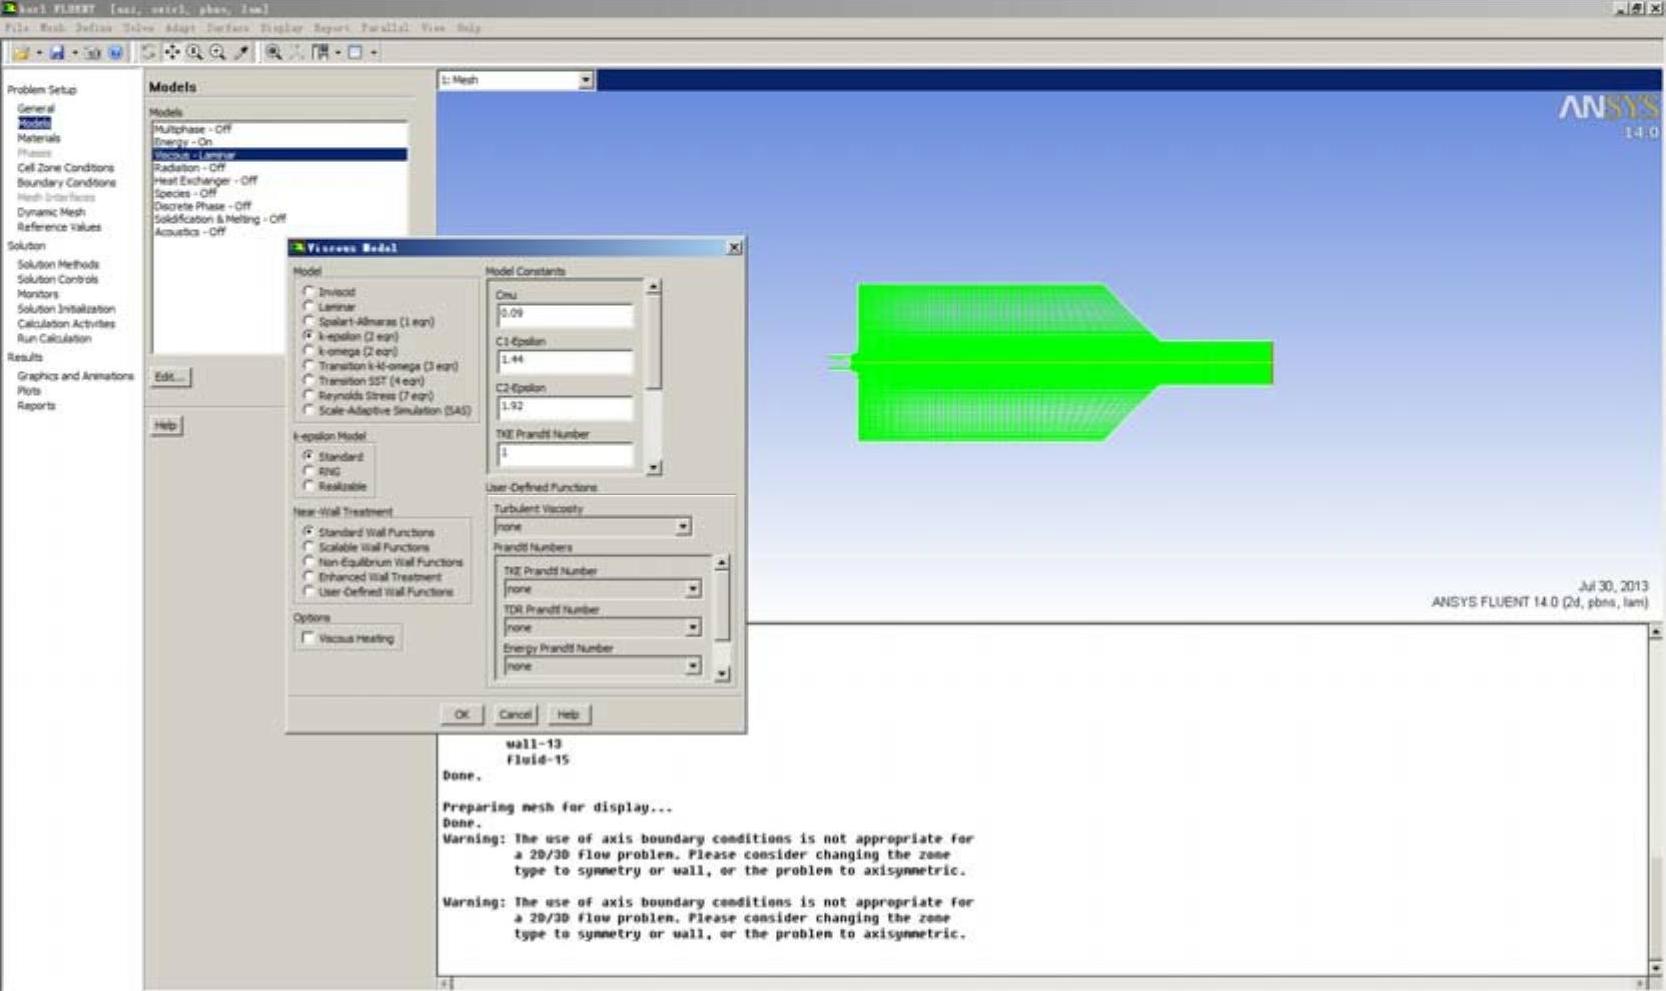Click the camera save-picture icon
The height and width of the screenshot is (991, 1666).
(x=93, y=52)
